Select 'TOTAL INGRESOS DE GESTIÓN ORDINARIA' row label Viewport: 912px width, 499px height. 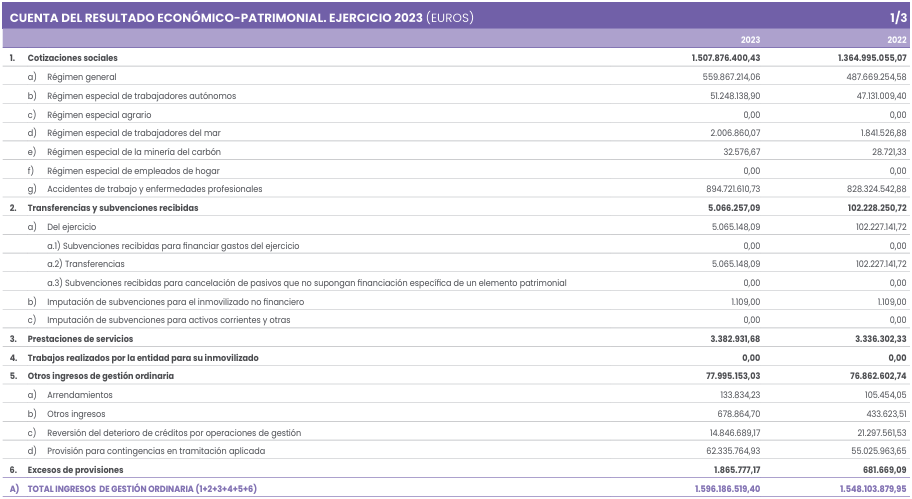[142, 489]
